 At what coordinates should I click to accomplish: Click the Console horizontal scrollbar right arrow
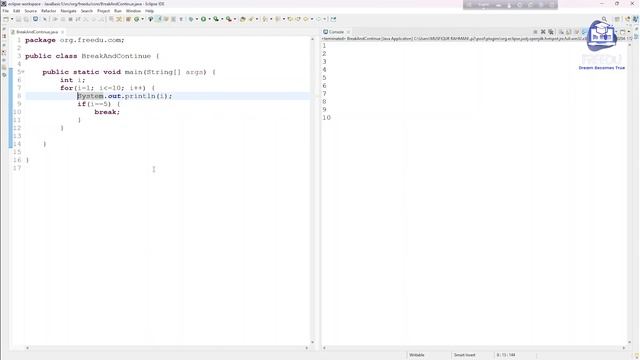click(623, 348)
